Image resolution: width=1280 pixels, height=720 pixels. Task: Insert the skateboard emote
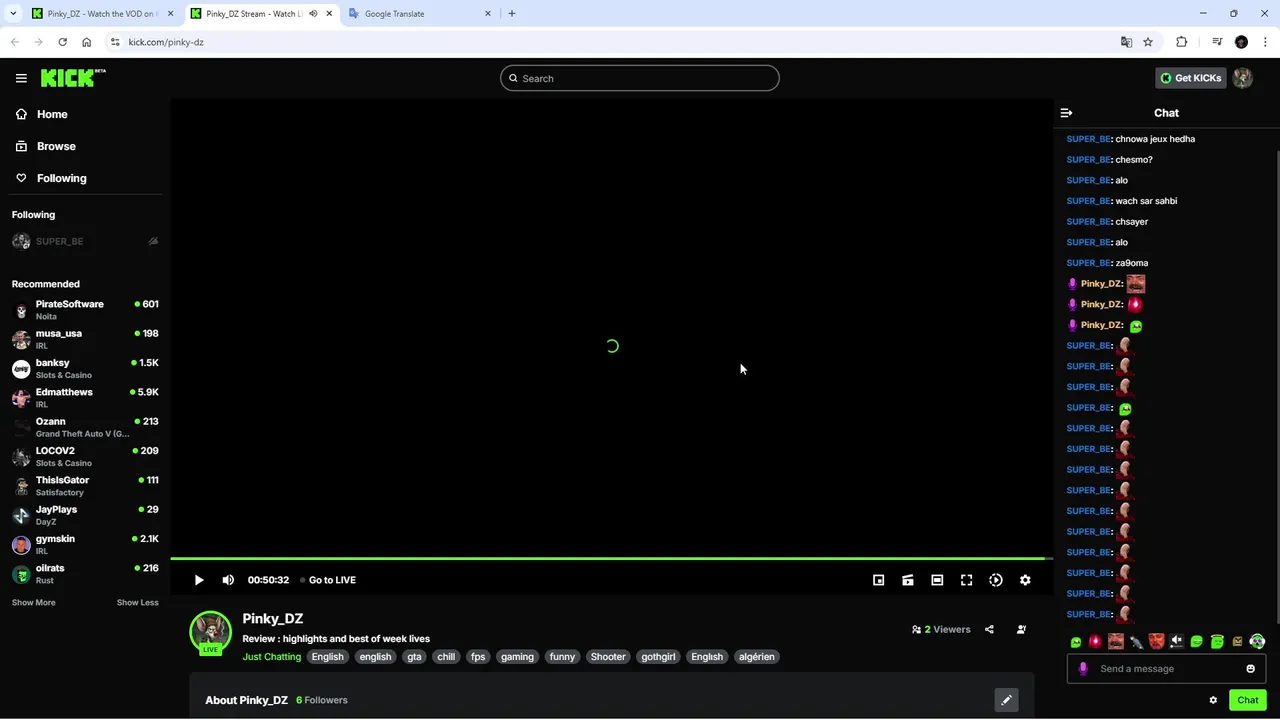coord(1136,641)
